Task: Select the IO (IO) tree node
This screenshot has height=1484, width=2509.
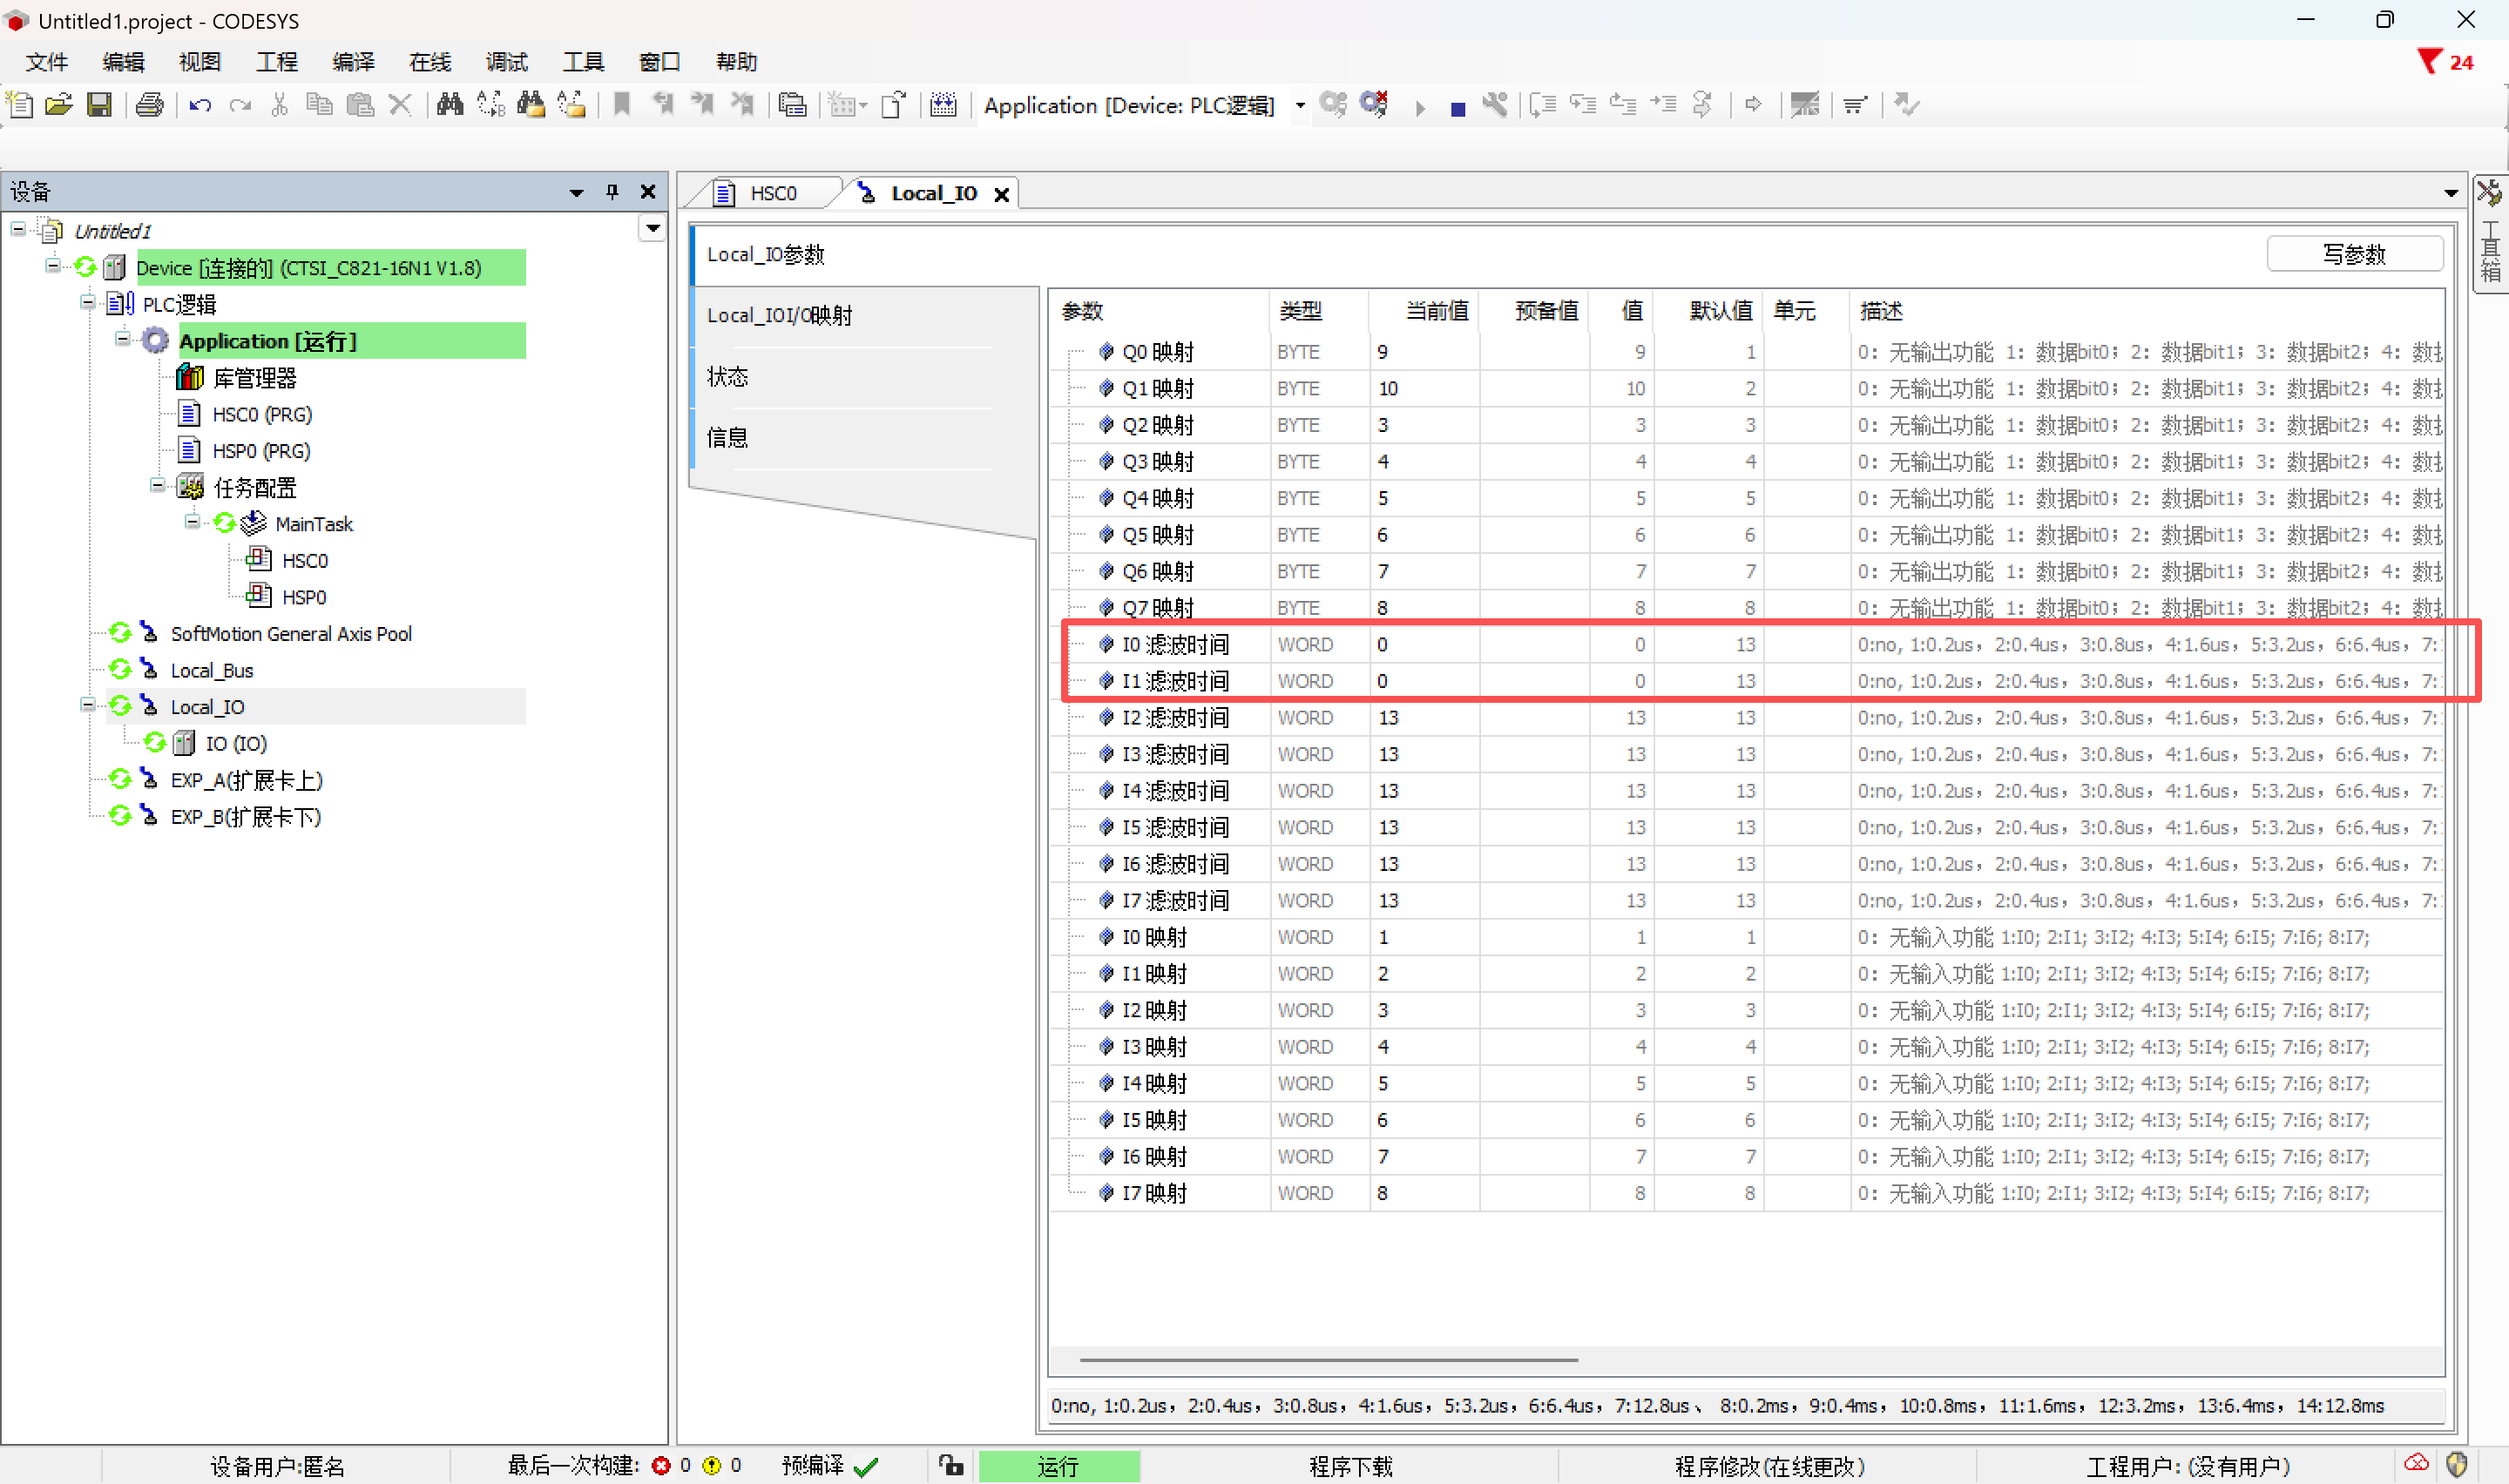Action: click(235, 744)
